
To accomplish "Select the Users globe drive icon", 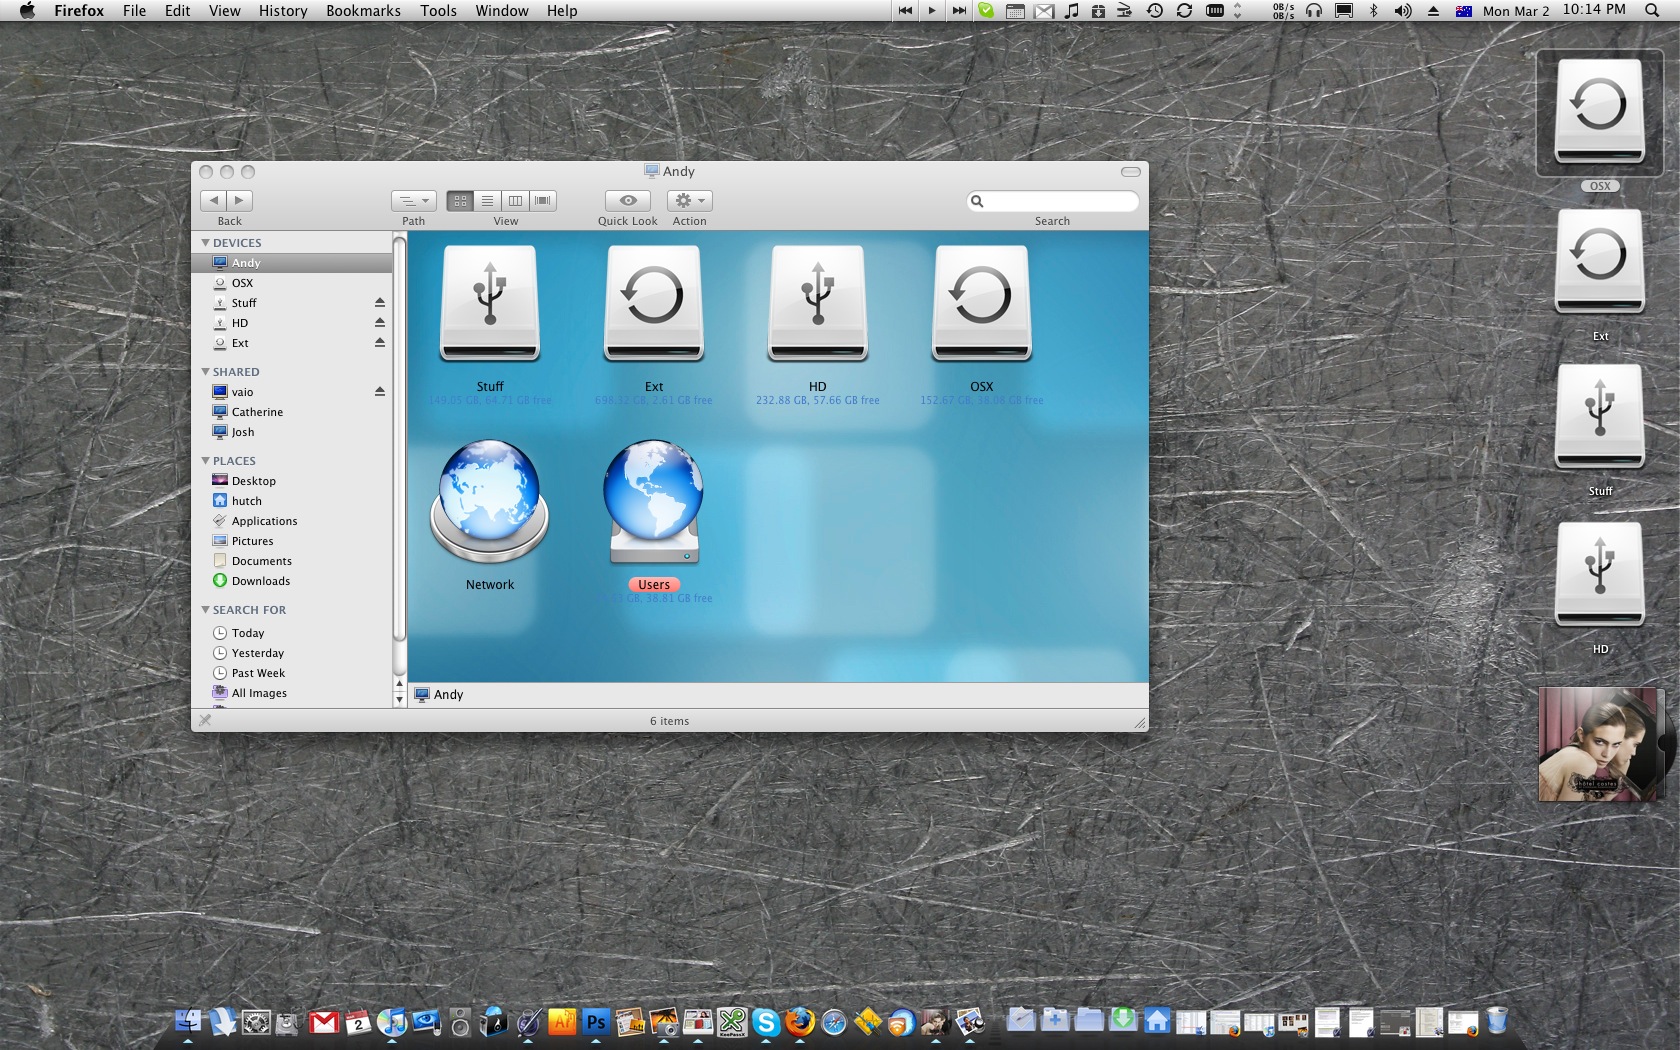I will point(654,502).
